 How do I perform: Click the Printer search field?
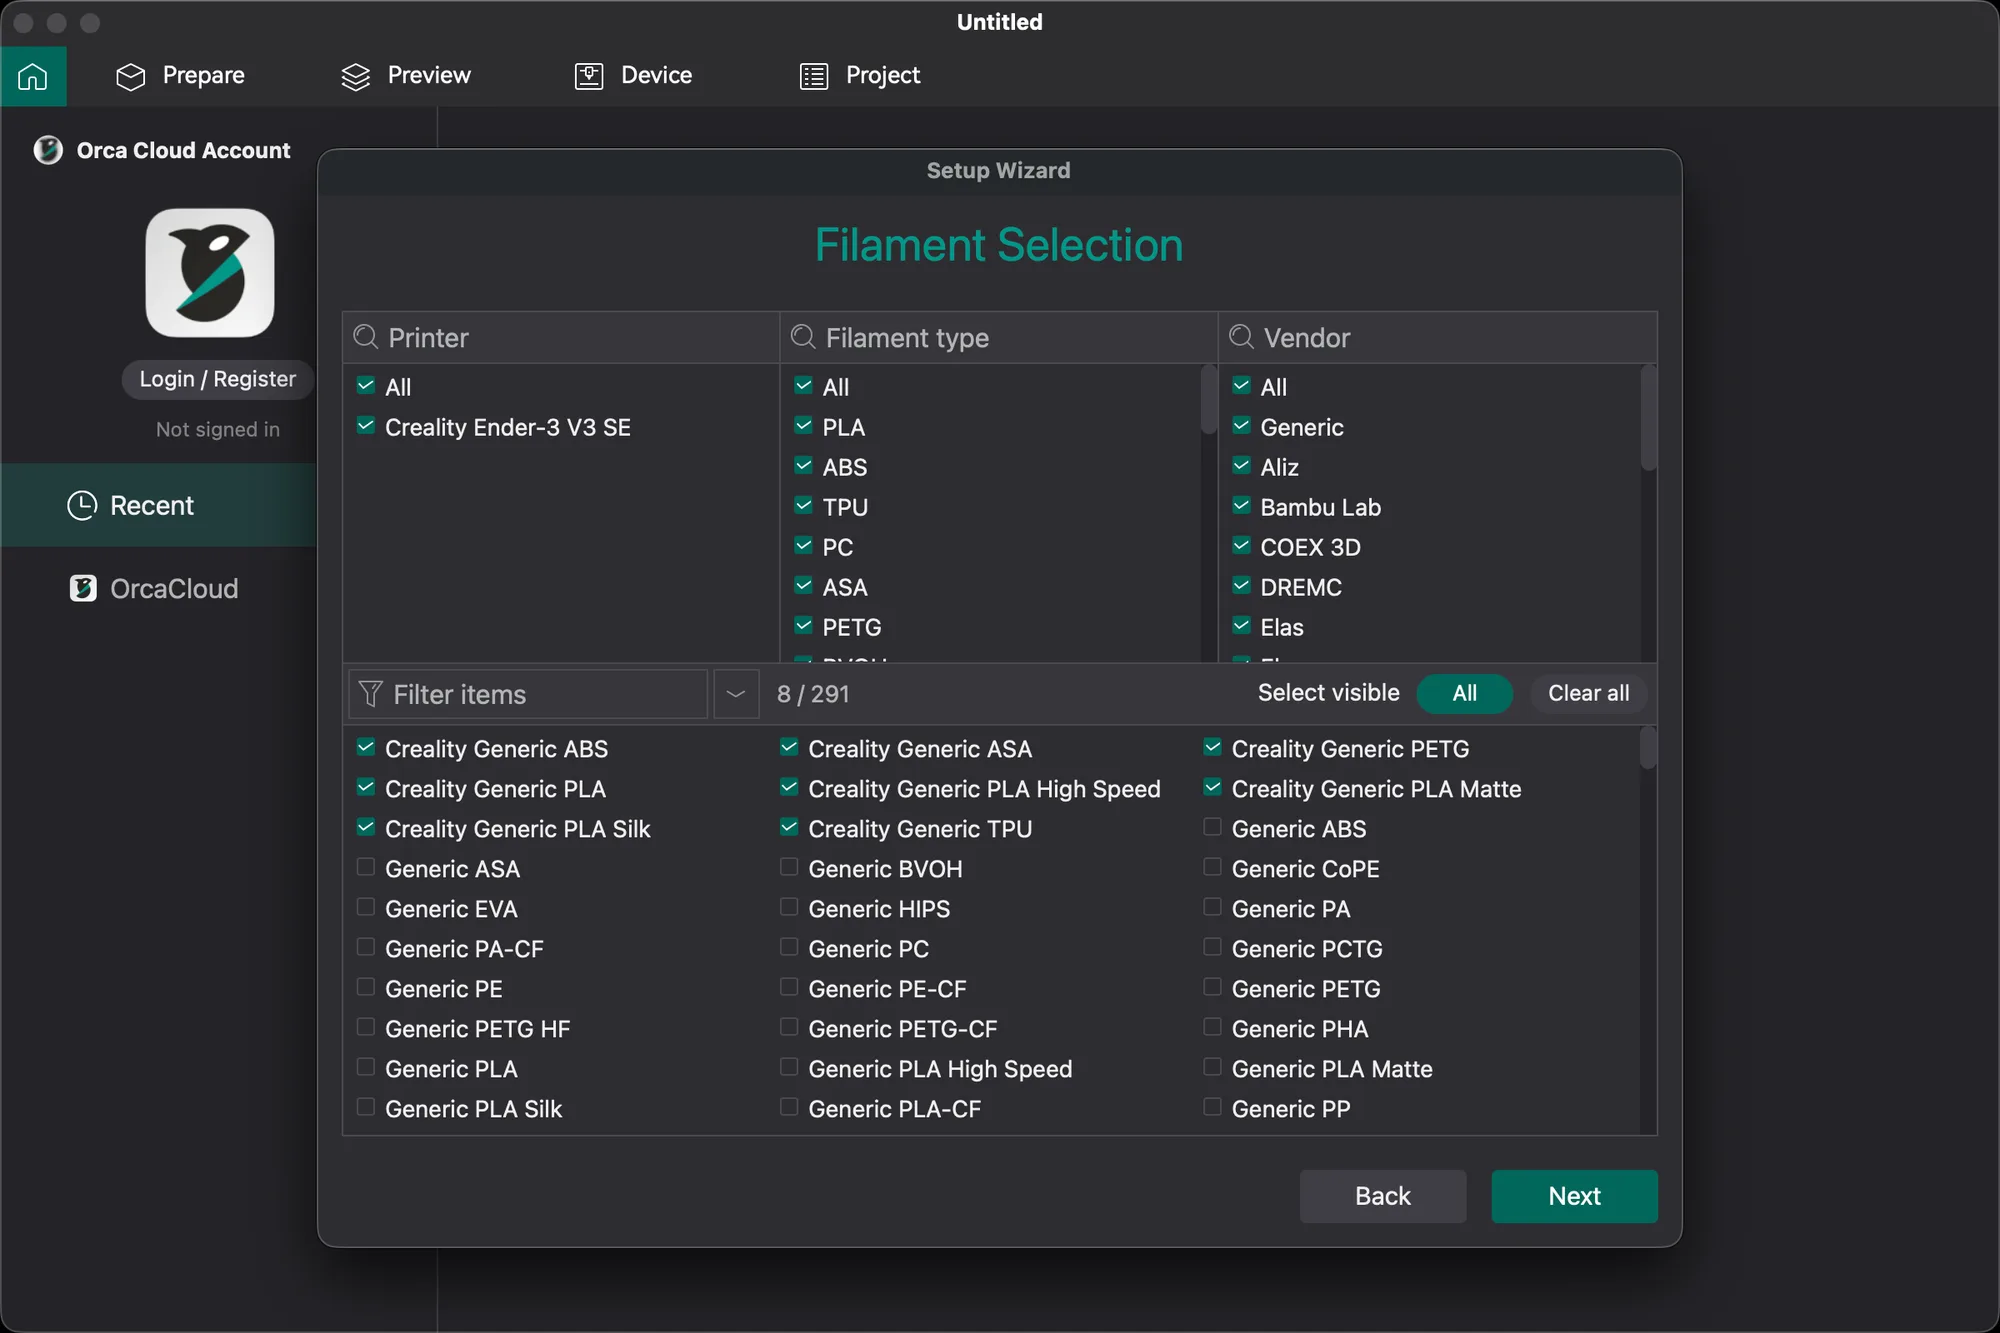[x=561, y=338]
